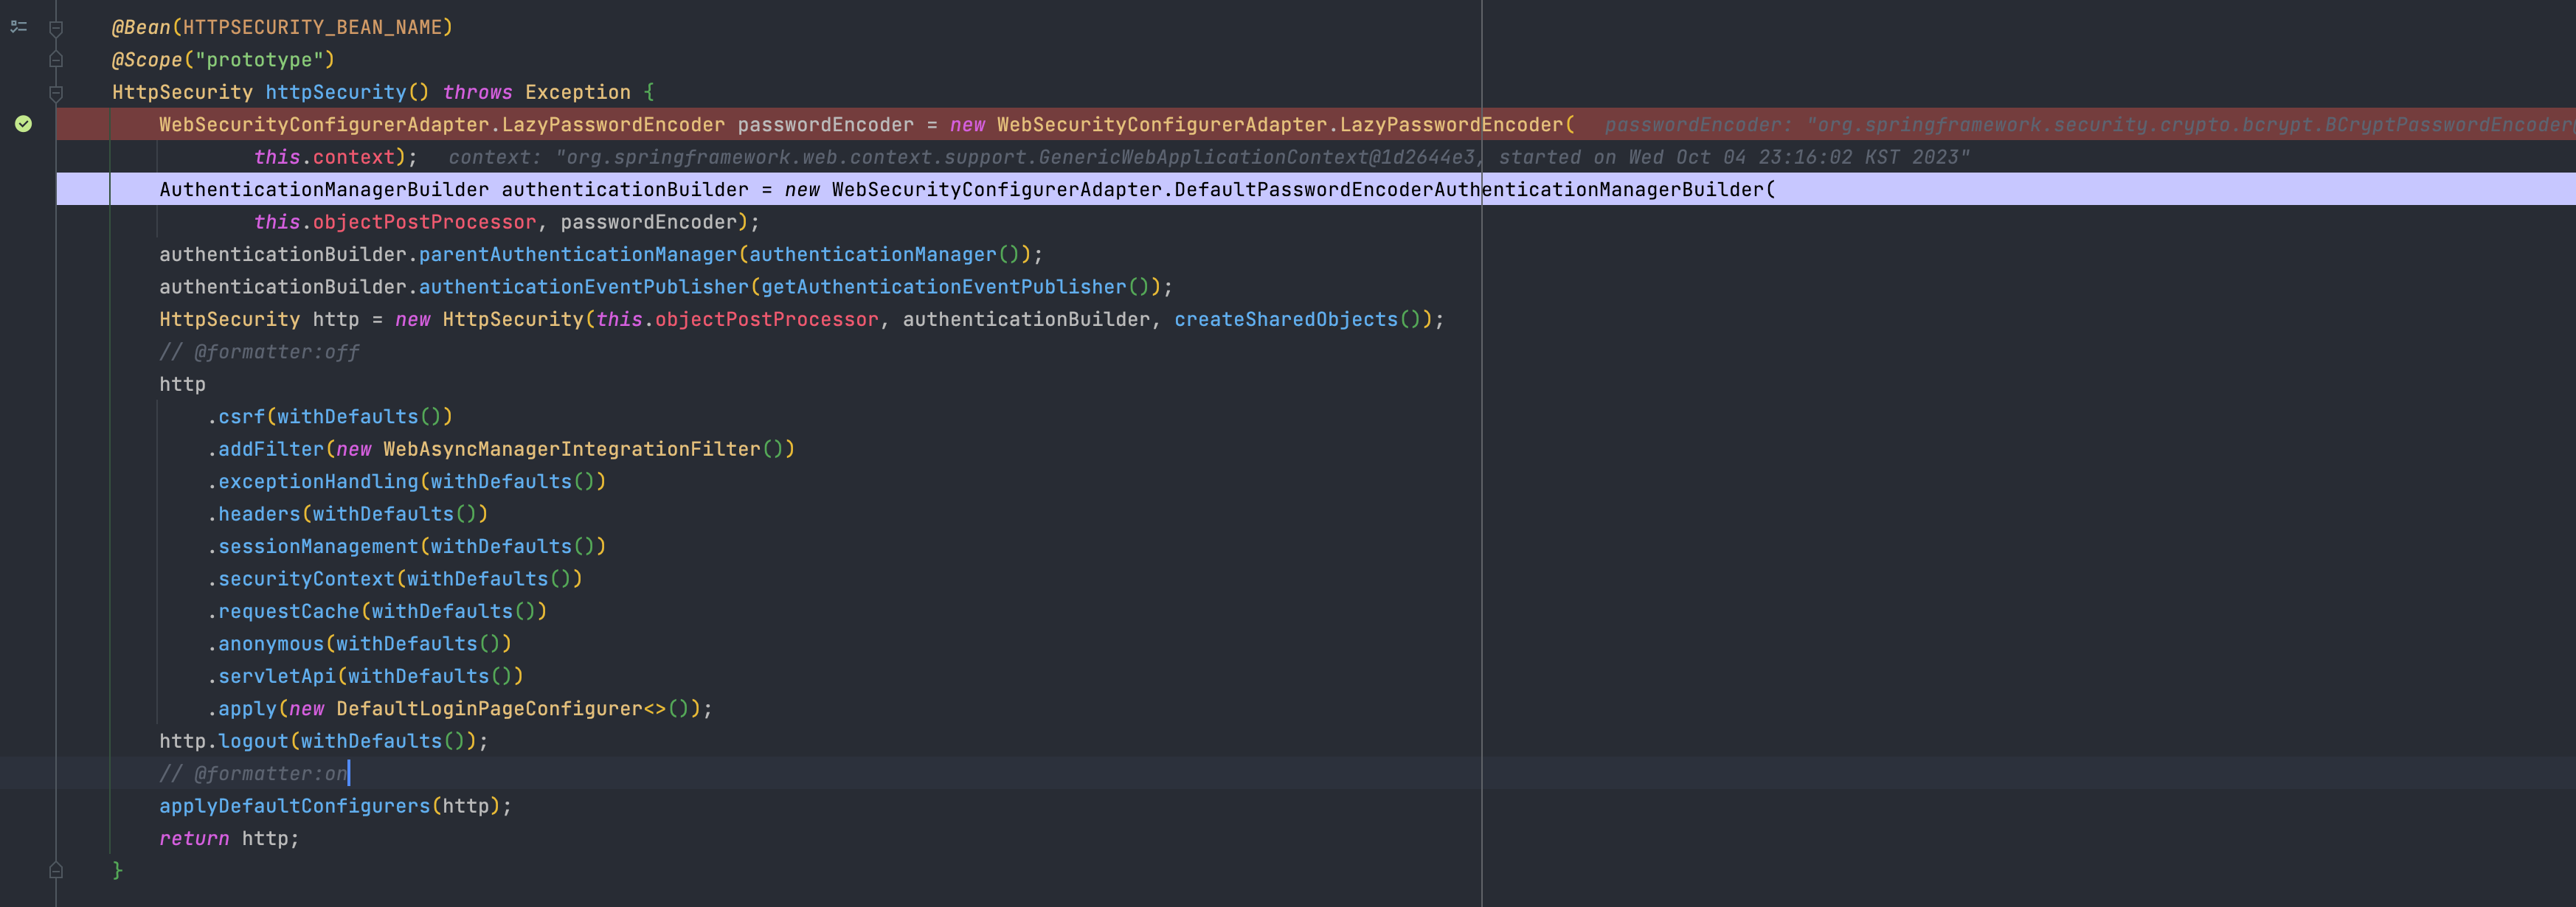Toggle the verified breakpoint on LazyPasswordEncoder line
The width and height of the screenshot is (2576, 907).
(23, 124)
